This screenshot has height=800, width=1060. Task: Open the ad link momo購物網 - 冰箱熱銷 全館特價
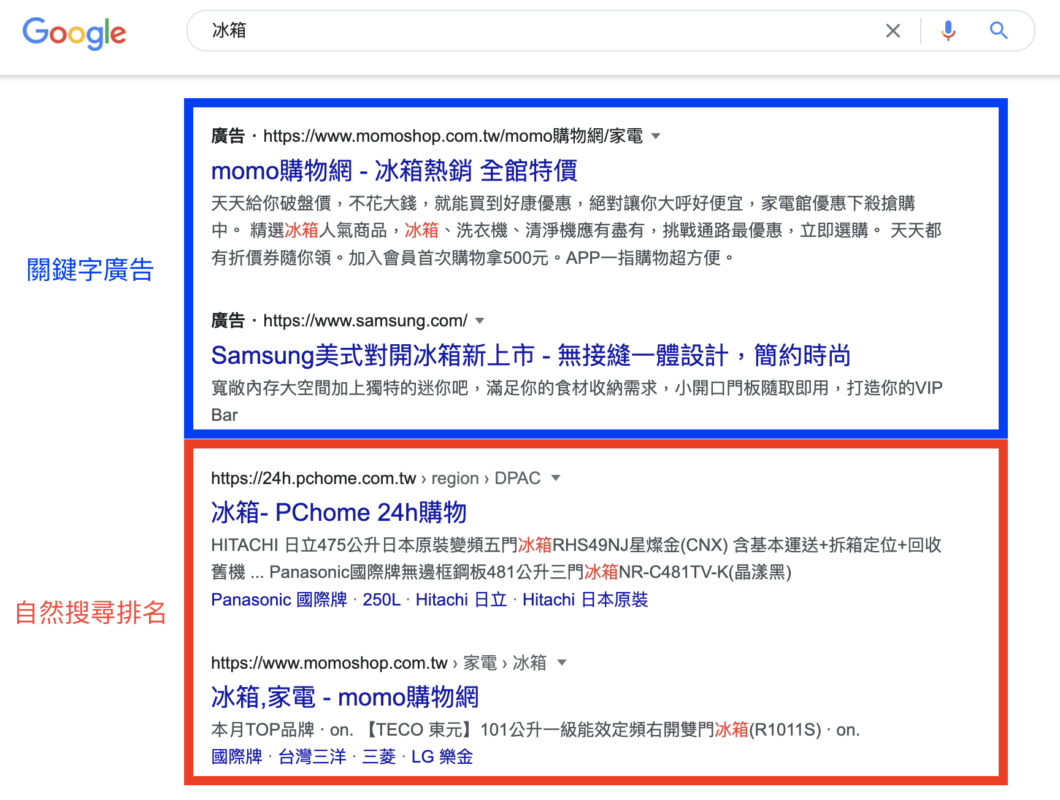click(394, 170)
